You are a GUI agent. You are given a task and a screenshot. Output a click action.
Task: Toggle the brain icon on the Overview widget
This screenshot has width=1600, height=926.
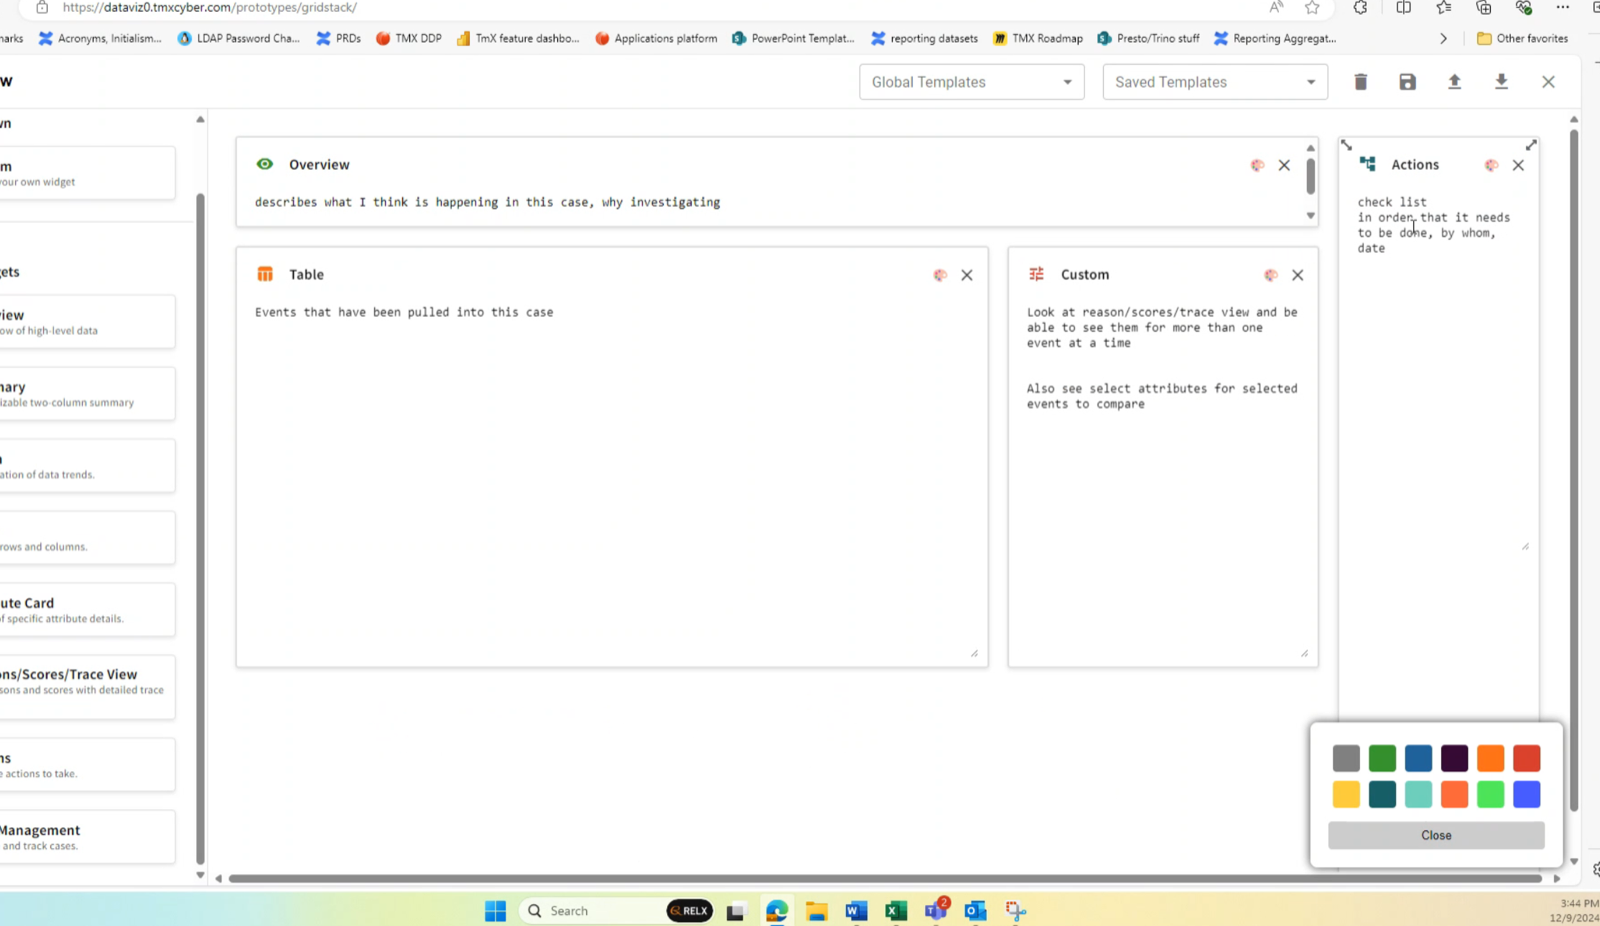[1257, 165]
